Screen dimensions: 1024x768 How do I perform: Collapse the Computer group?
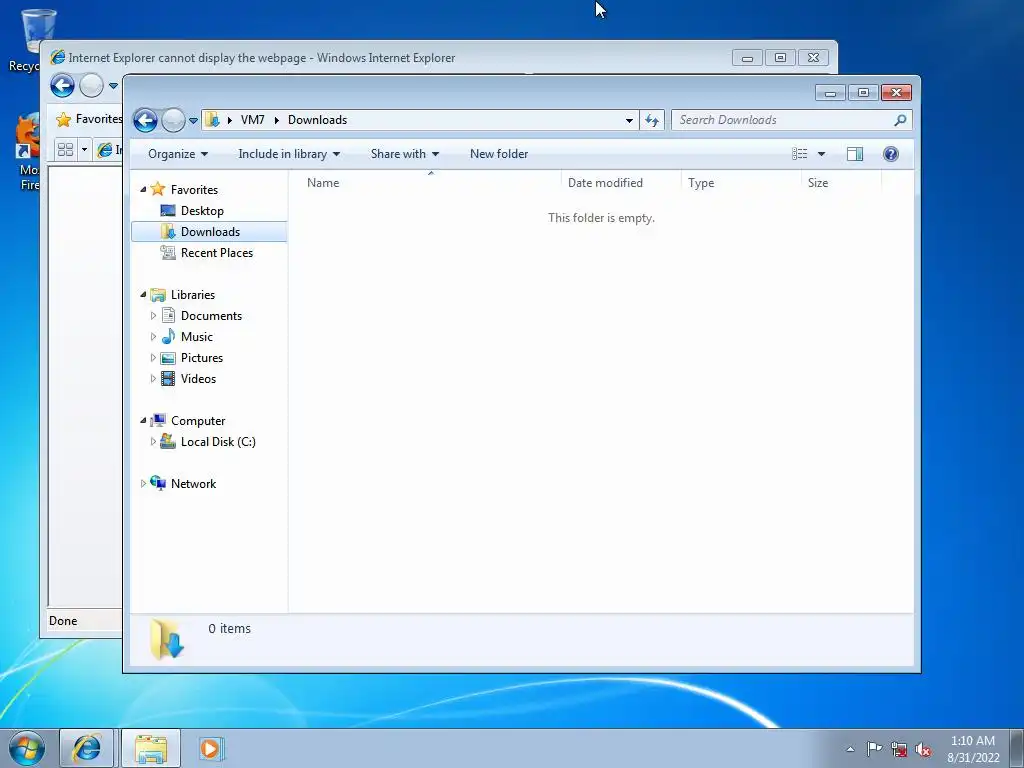(143, 421)
